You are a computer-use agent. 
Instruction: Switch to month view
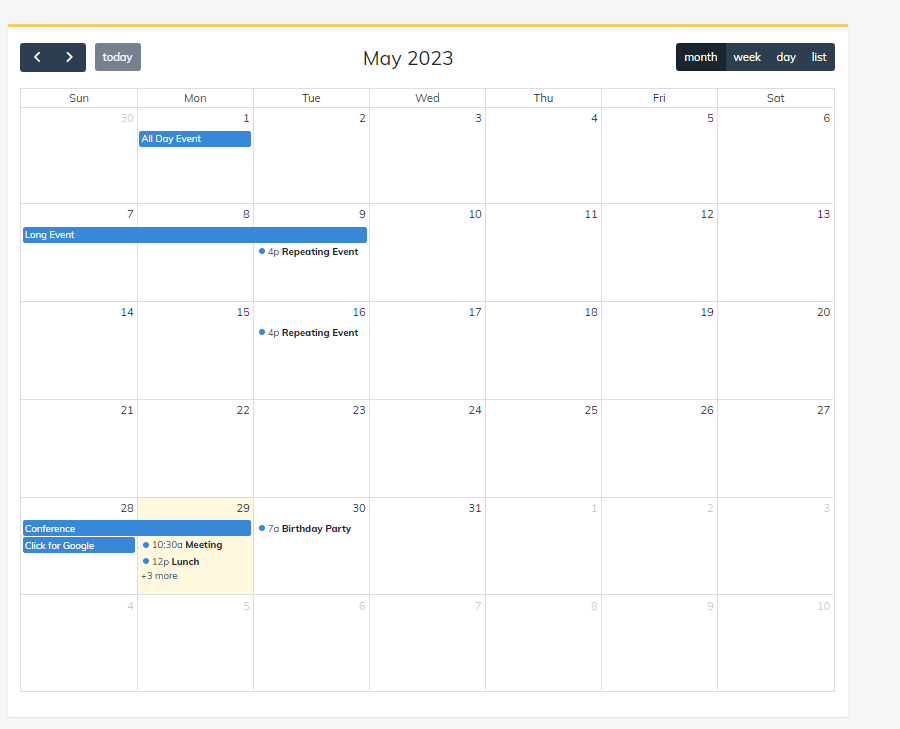[x=701, y=57]
